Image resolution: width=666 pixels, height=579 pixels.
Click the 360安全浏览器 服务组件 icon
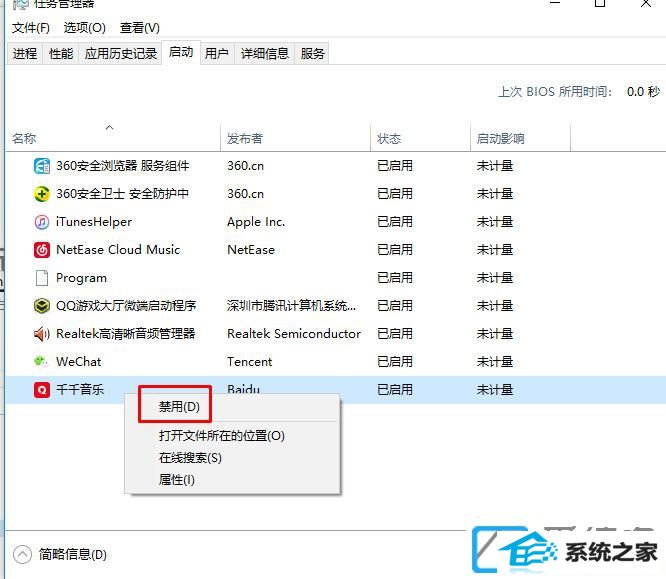(42, 166)
